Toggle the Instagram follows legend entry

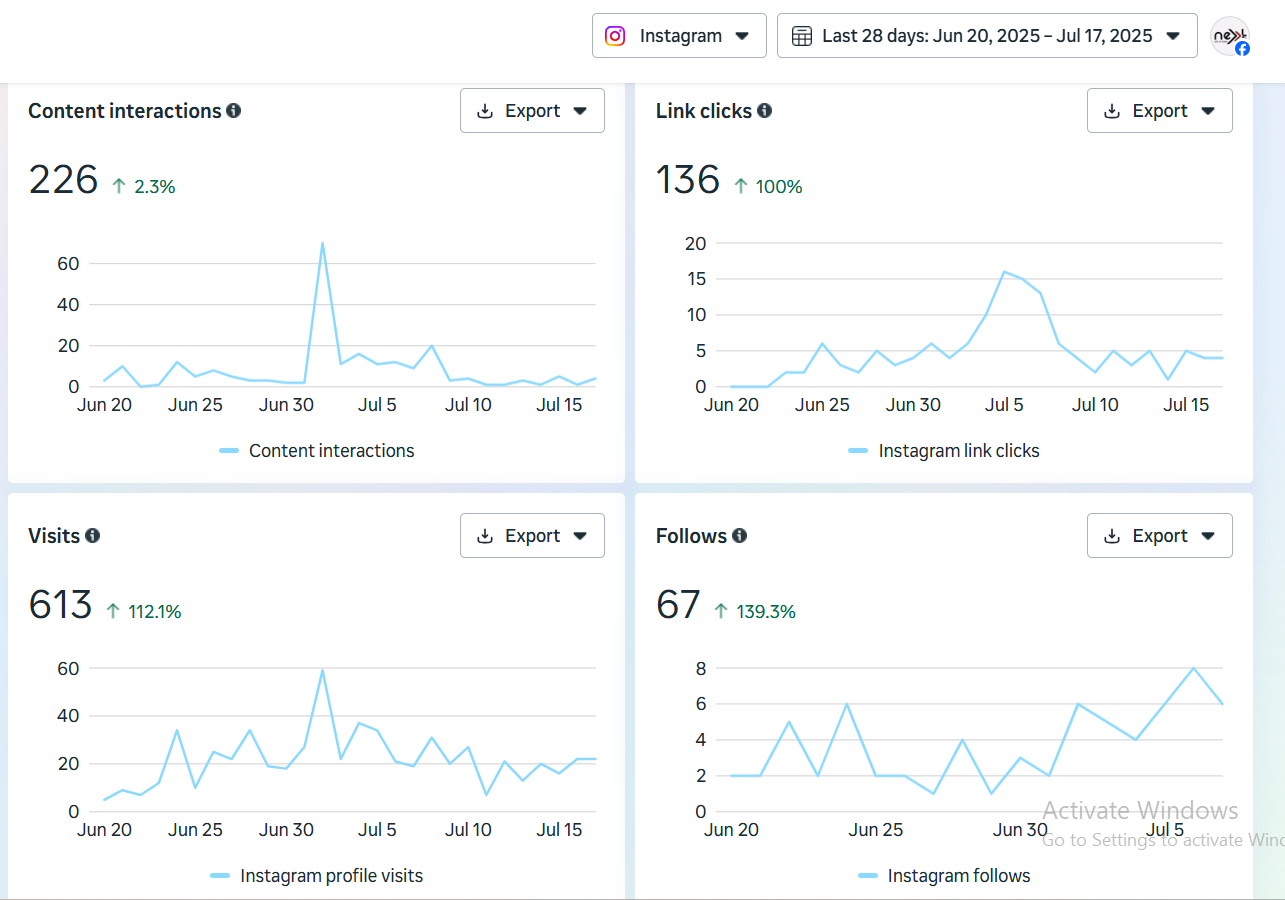point(944,876)
